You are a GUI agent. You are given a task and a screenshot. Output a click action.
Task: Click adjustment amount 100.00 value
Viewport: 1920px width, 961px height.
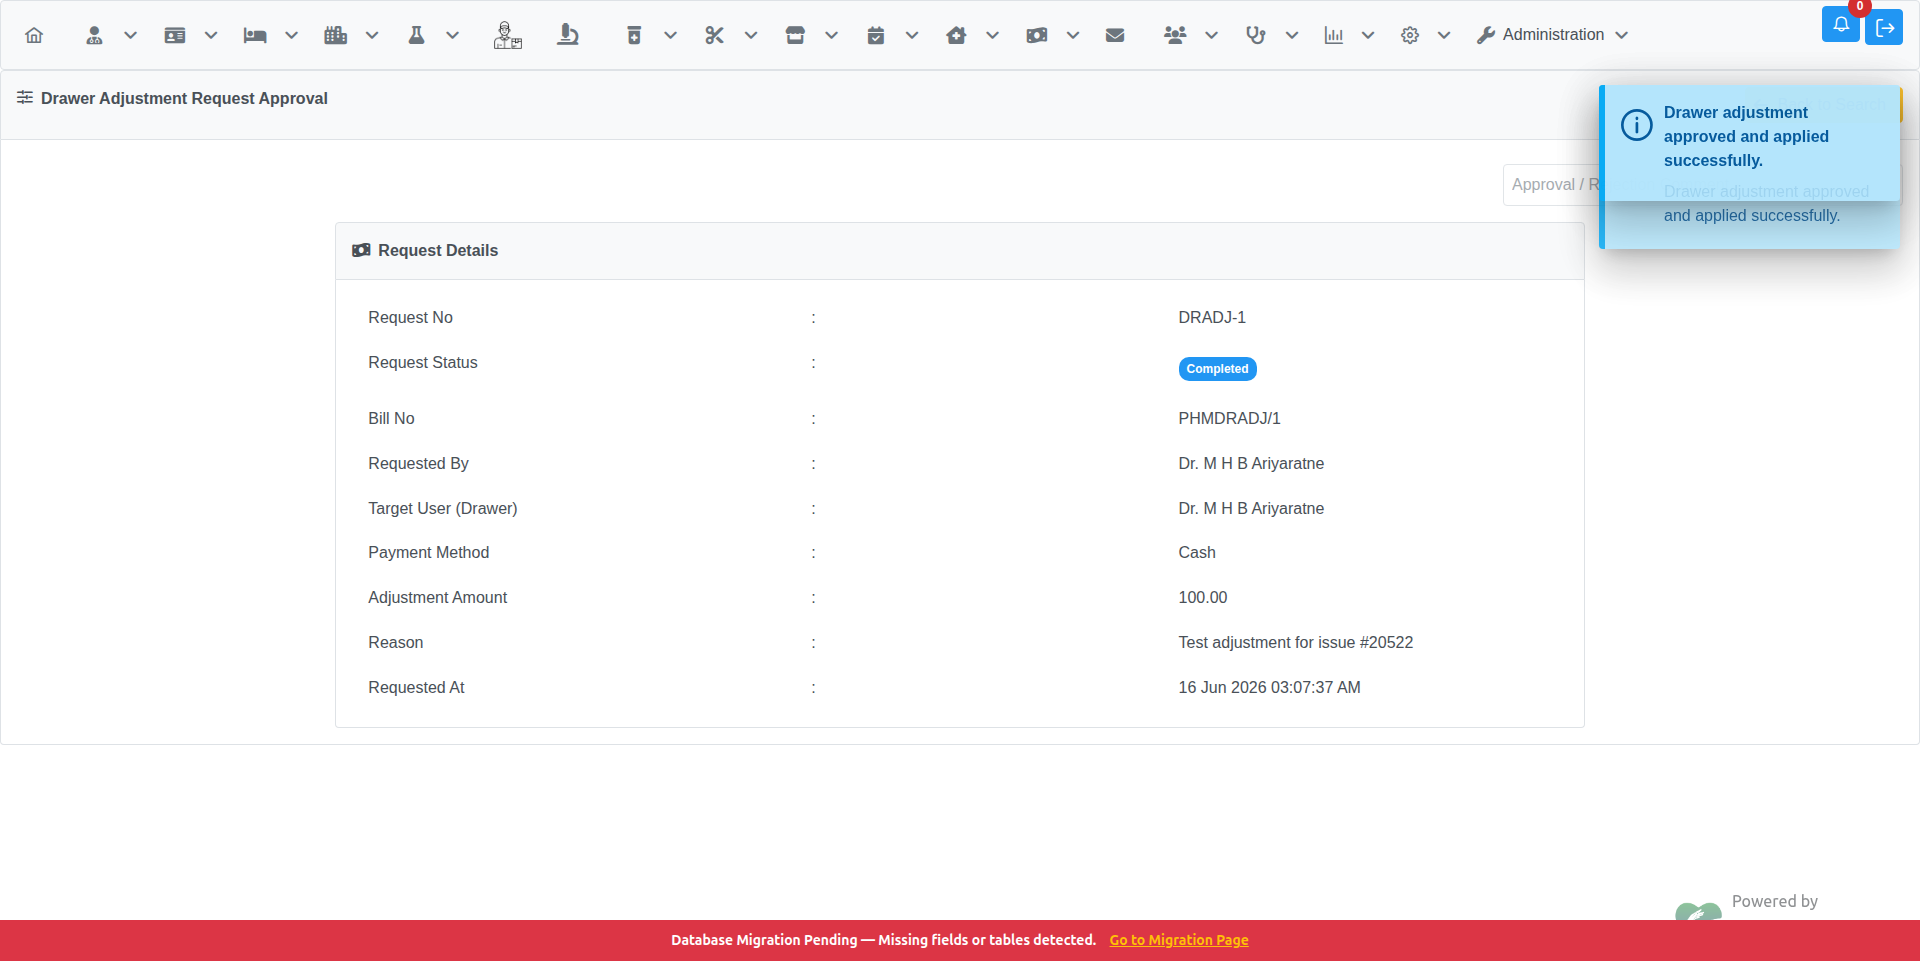click(1202, 597)
